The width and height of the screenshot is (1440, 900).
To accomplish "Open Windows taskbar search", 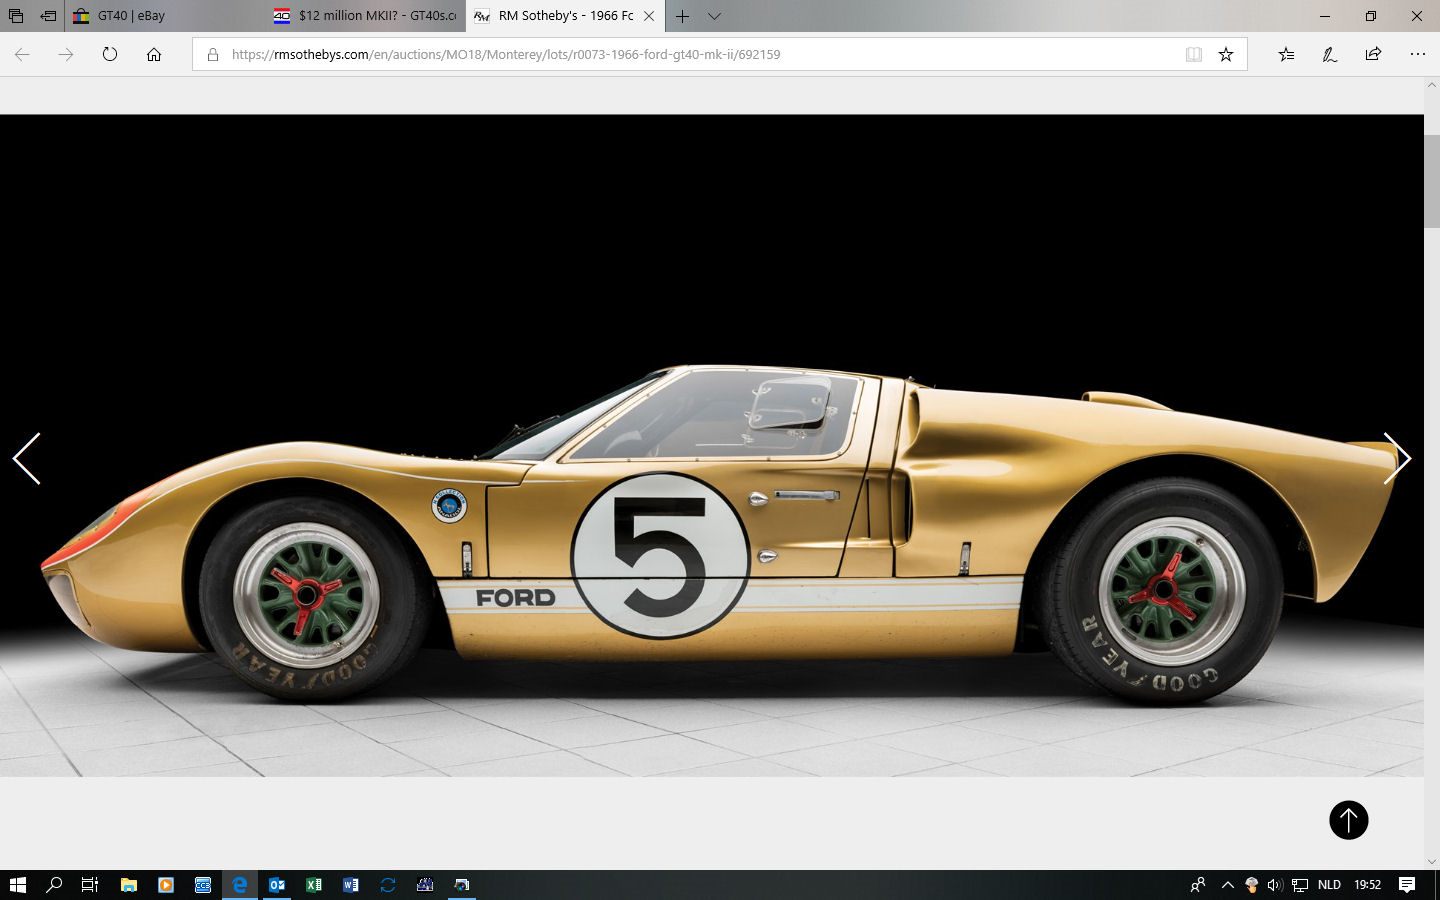I will pos(54,884).
